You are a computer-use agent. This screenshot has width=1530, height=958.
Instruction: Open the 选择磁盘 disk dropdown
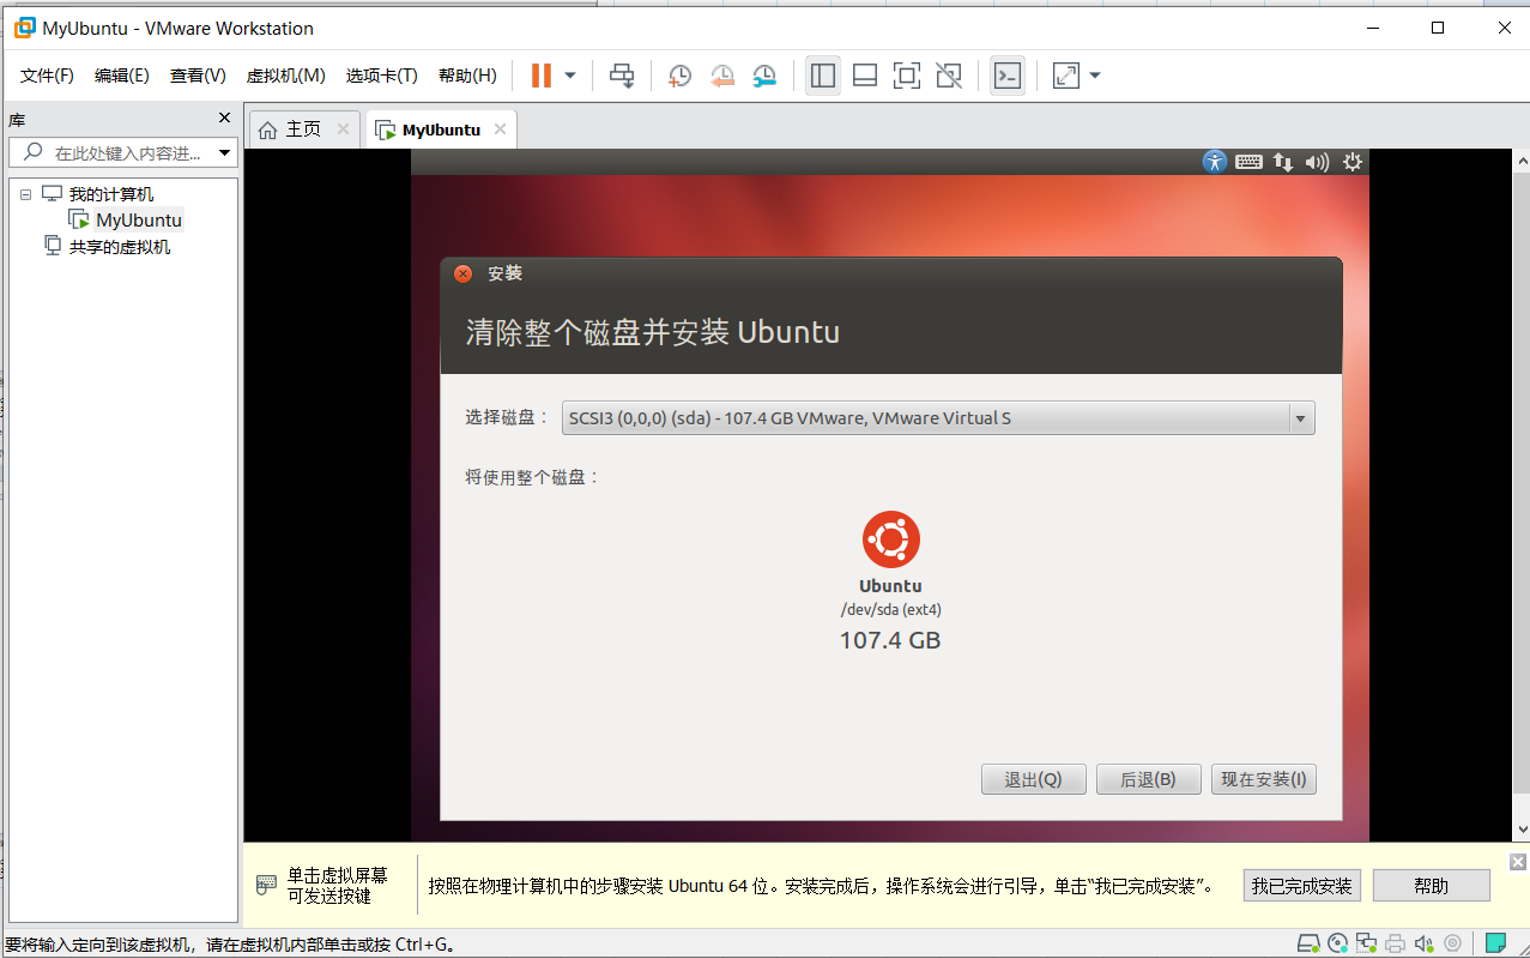tap(938, 418)
